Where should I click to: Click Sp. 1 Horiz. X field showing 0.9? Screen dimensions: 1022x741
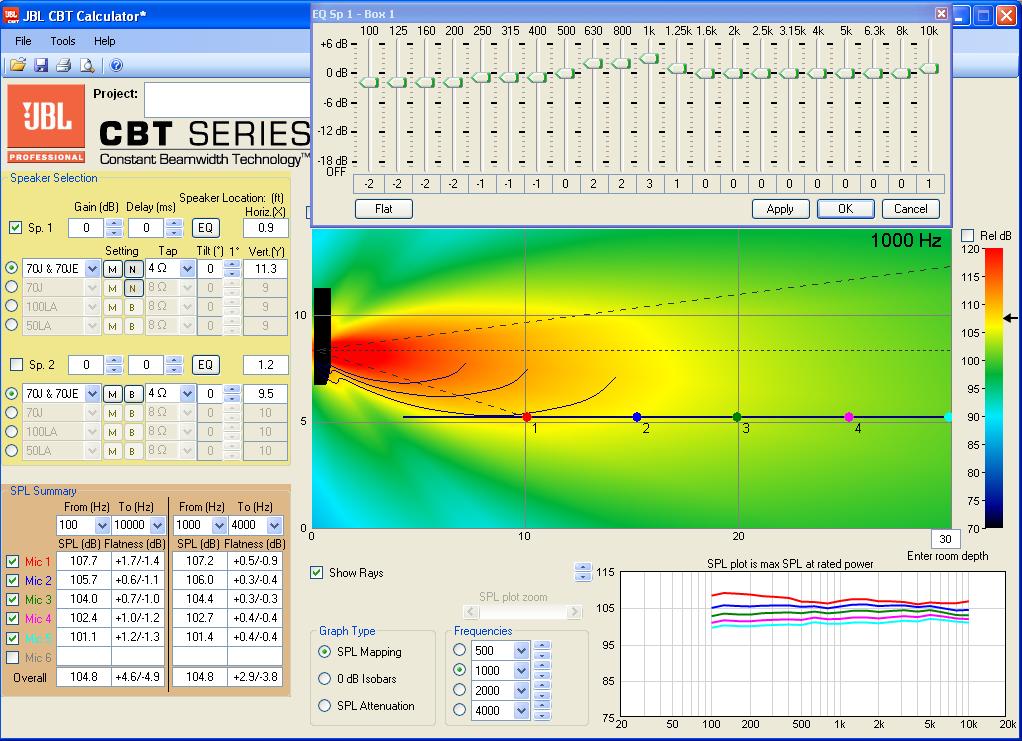coord(266,228)
